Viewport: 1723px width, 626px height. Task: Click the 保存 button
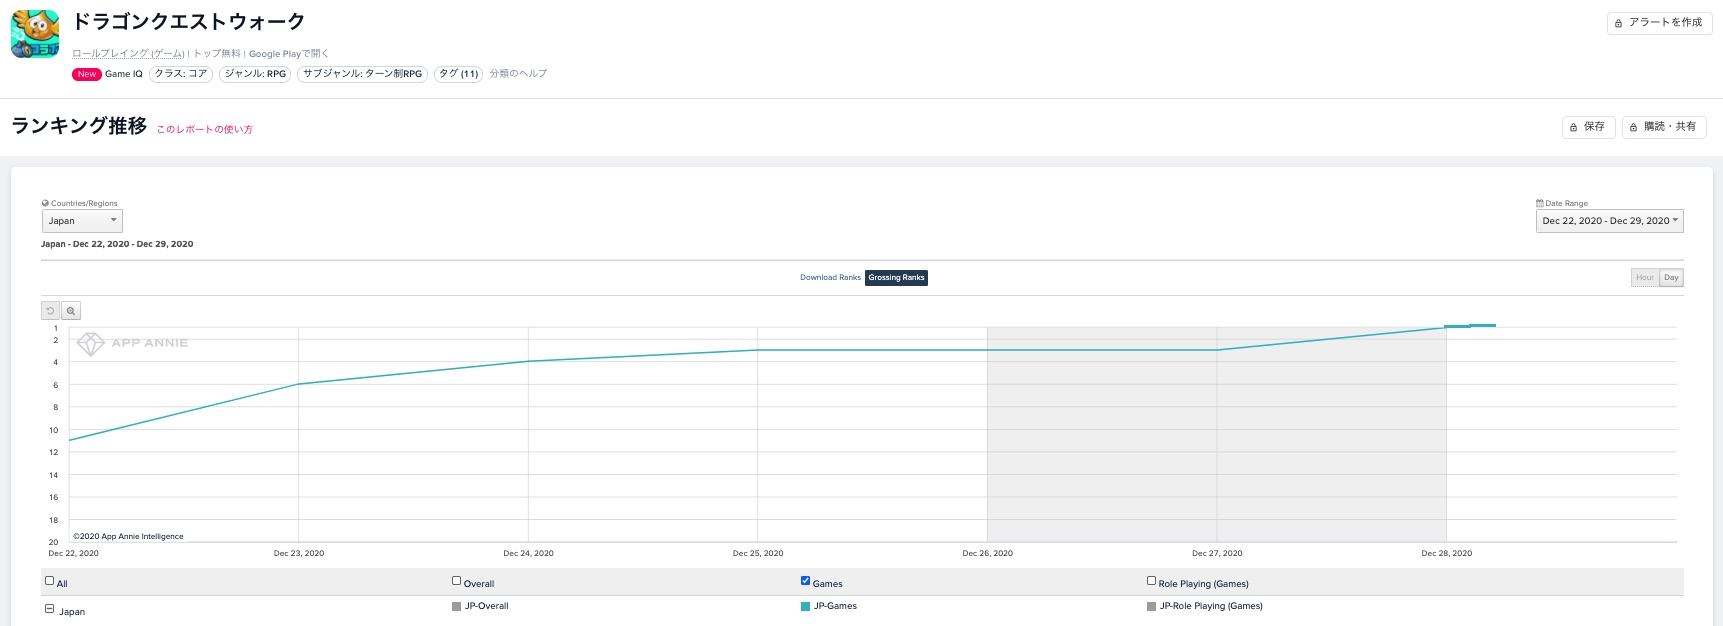point(1588,127)
